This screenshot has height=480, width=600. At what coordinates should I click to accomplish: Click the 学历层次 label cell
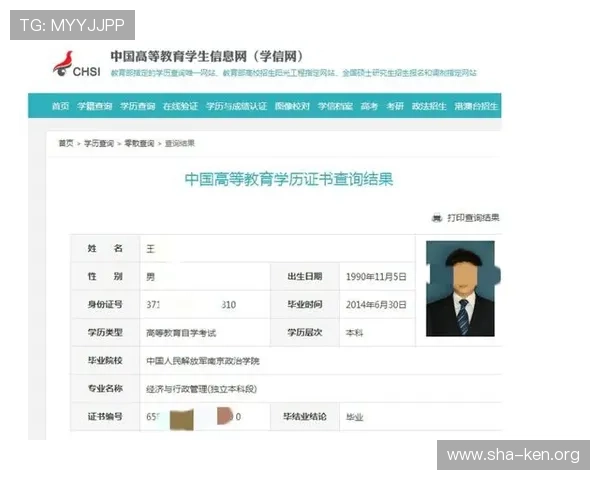click(305, 332)
